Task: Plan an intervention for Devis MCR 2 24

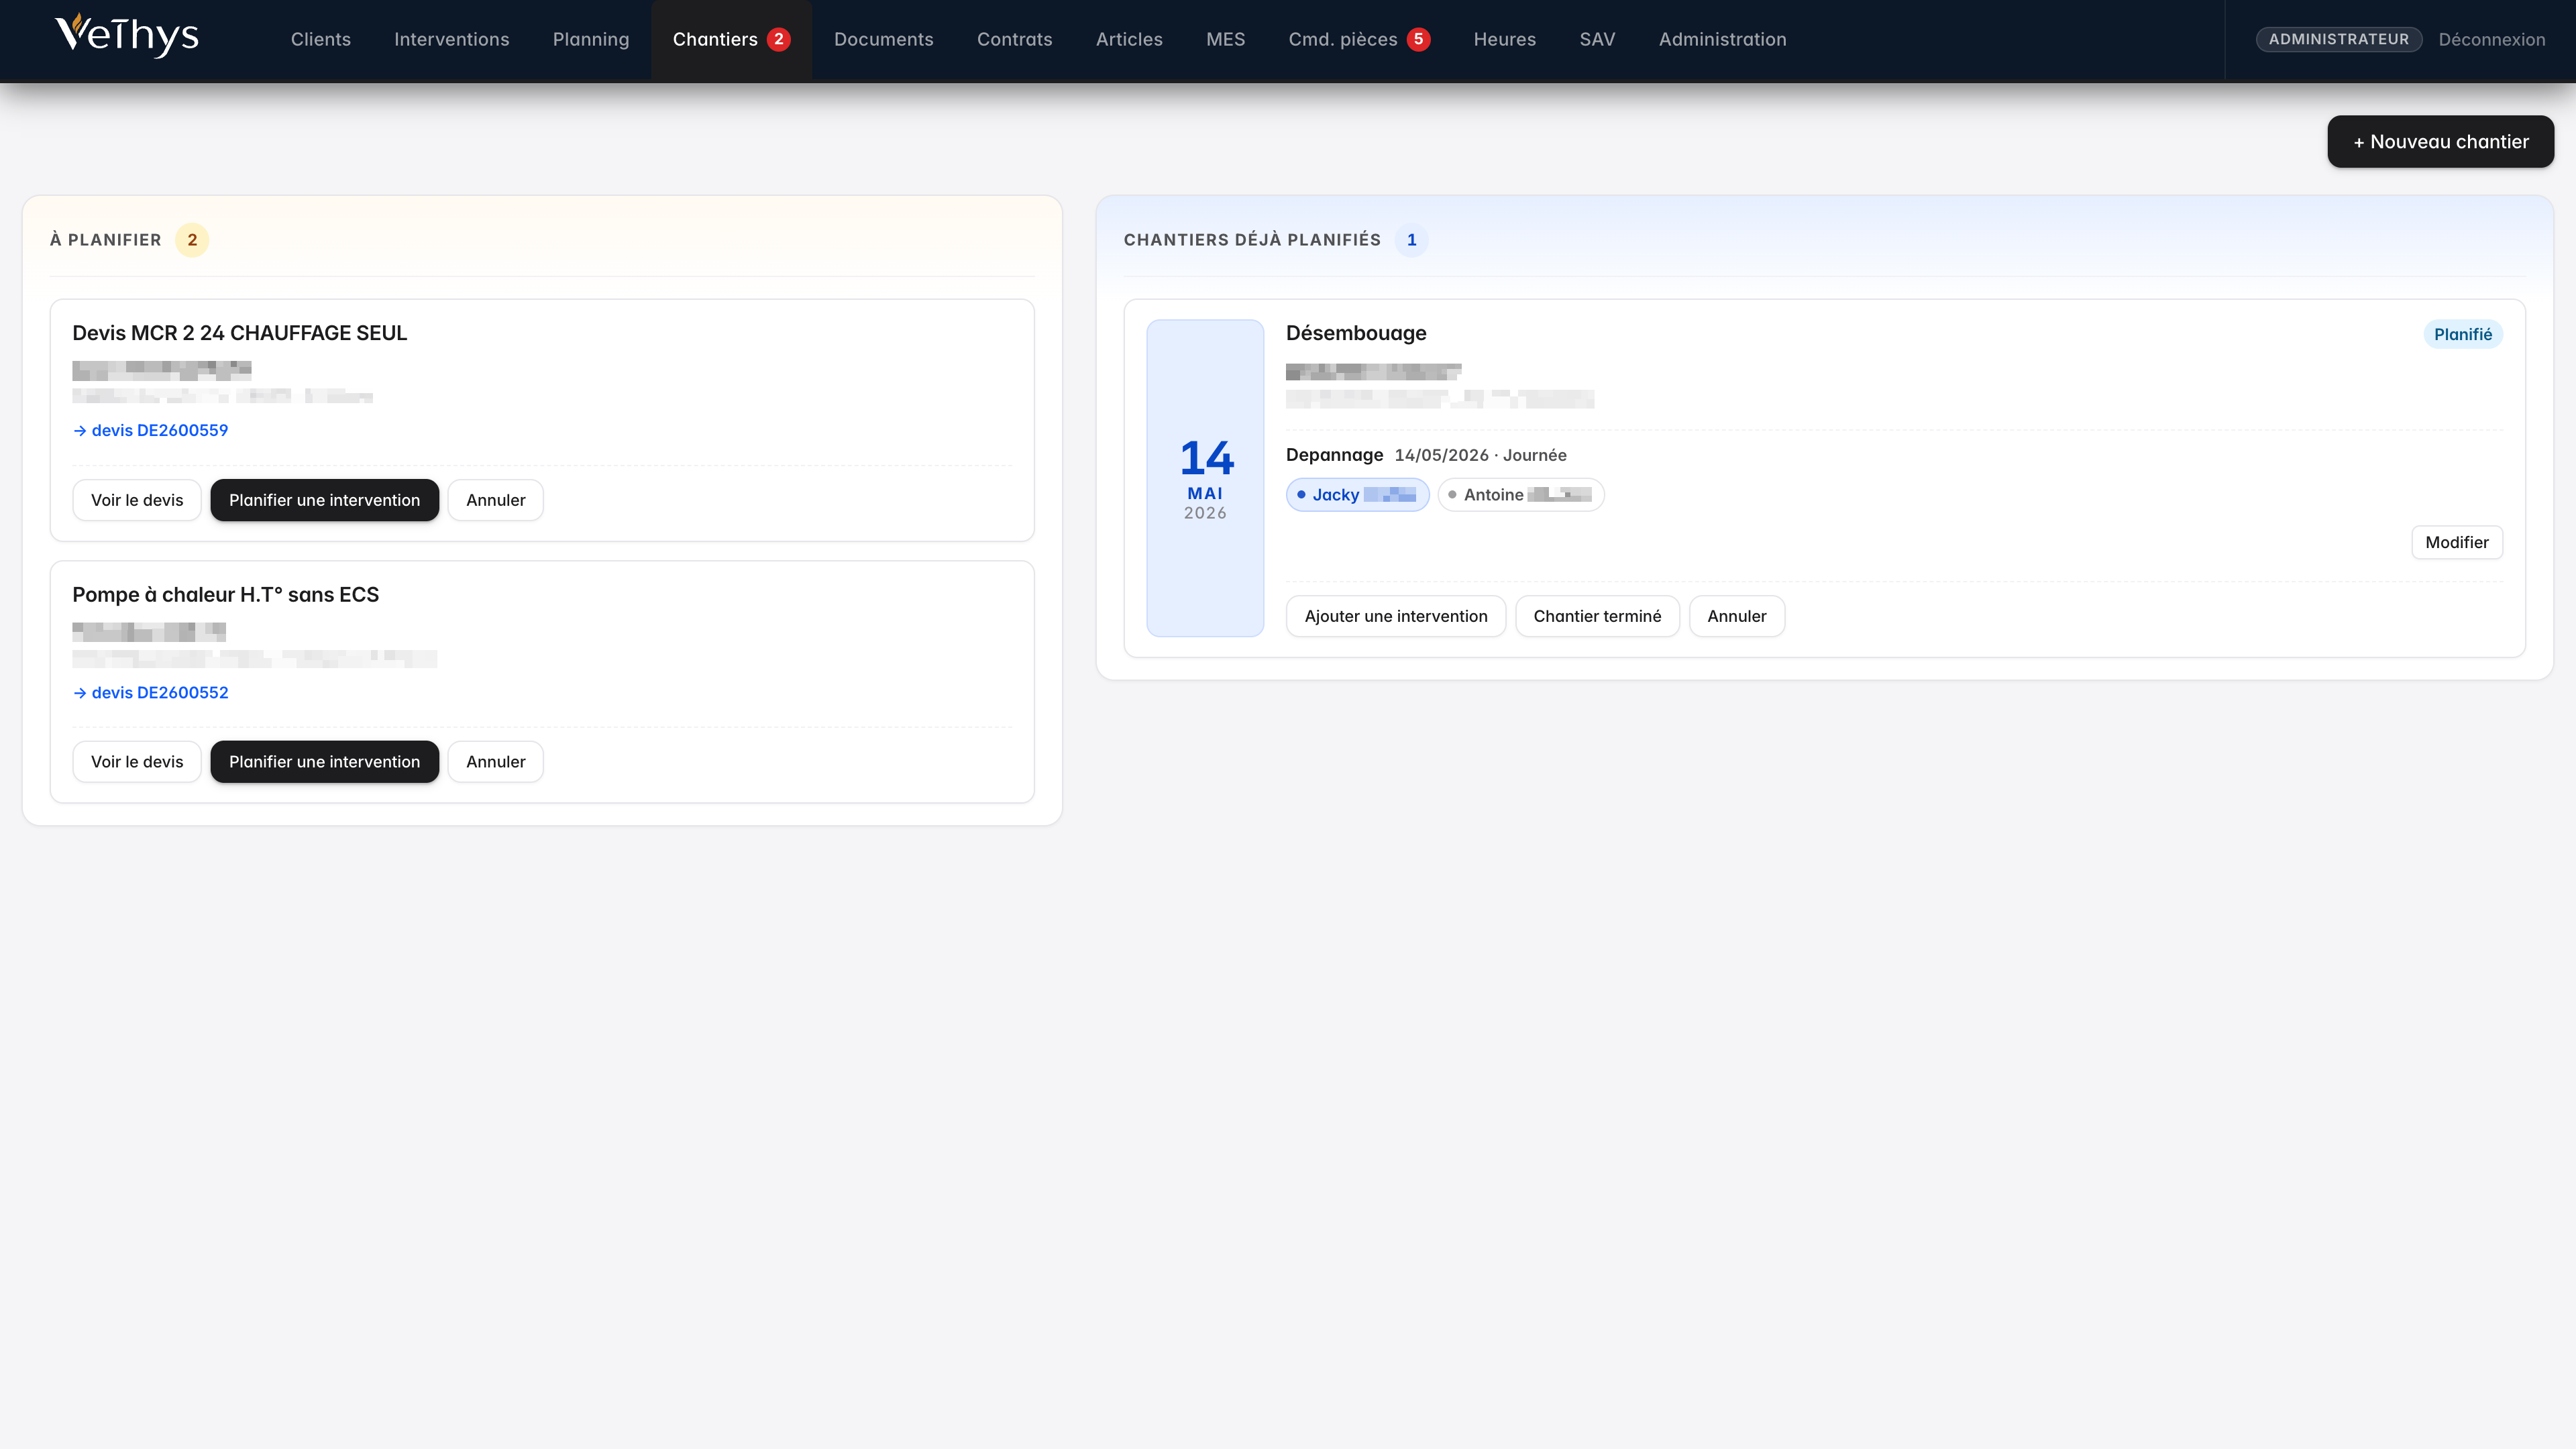Action: pos(325,500)
